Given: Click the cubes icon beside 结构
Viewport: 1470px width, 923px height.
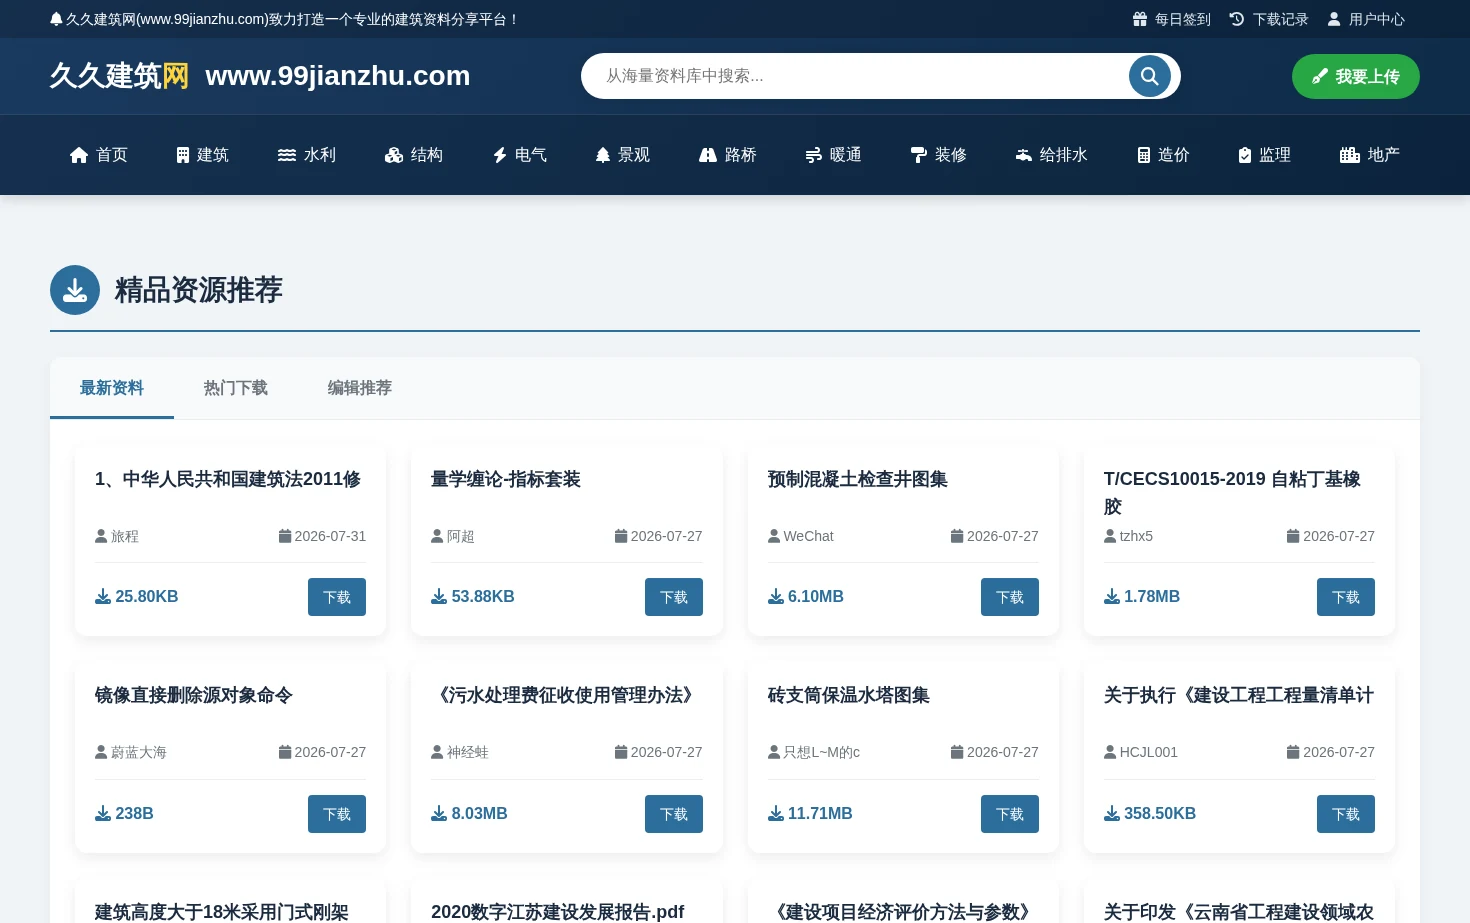Looking at the screenshot, I should point(394,155).
